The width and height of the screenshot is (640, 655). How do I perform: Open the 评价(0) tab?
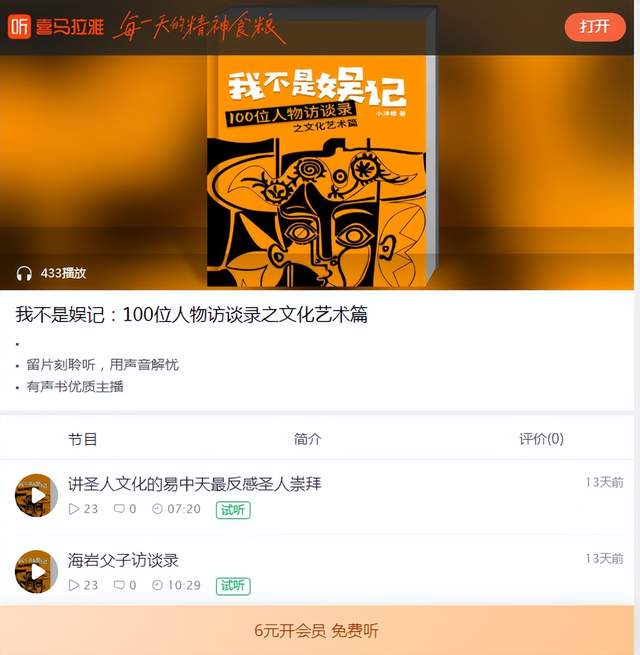(541, 439)
